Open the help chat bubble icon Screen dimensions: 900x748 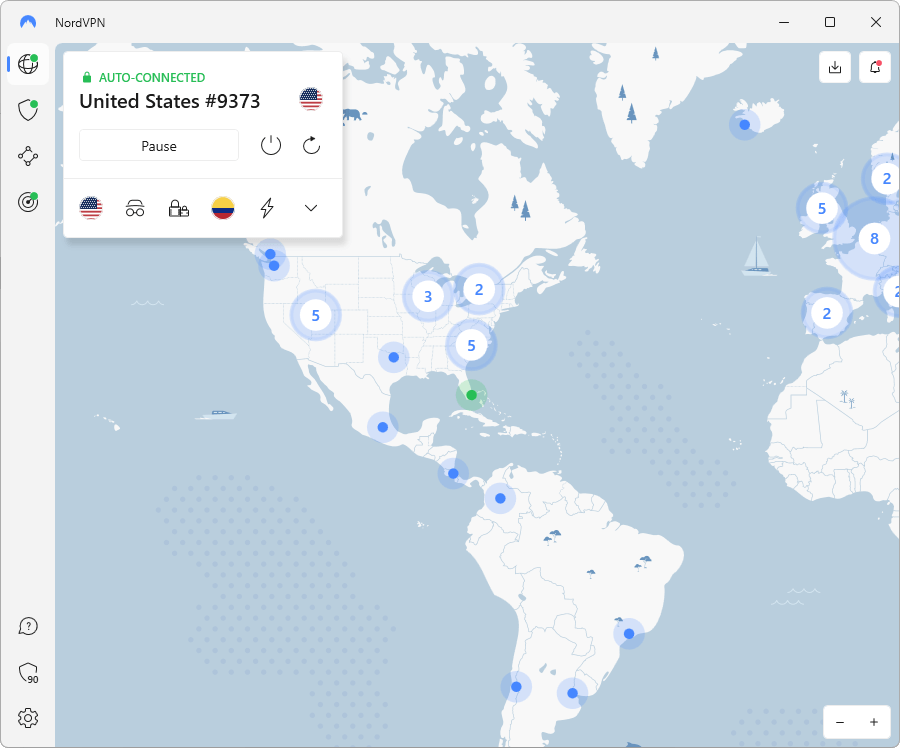coord(28,626)
